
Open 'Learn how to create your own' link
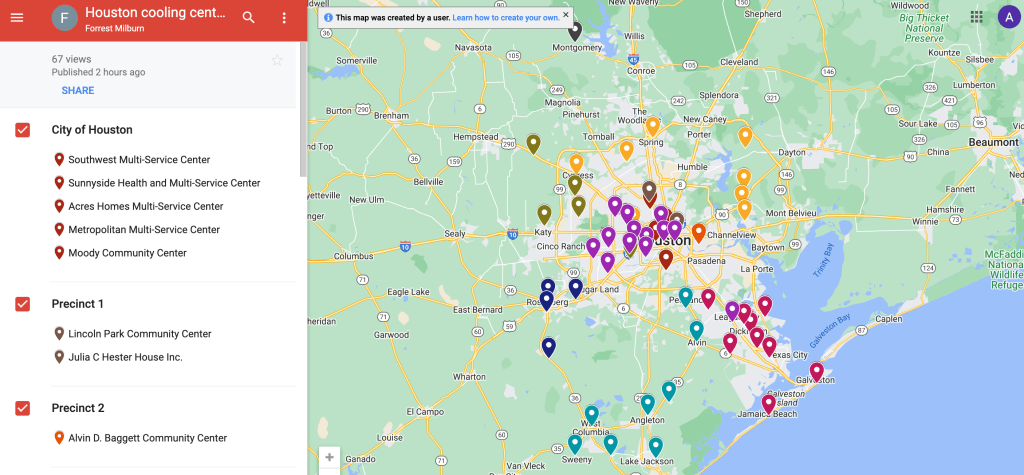pyautogui.click(x=505, y=18)
